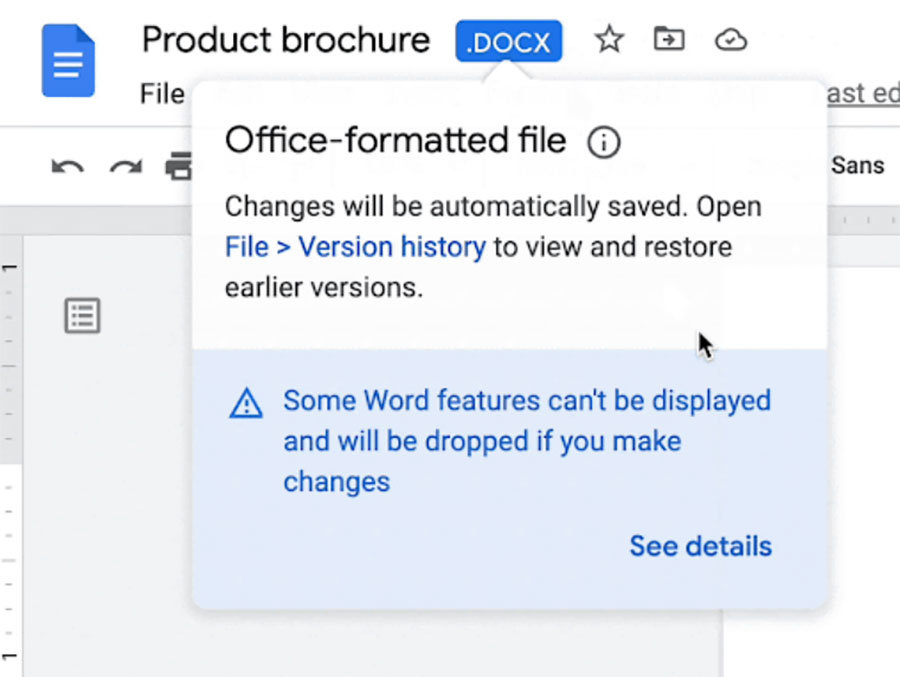Click the move to folder icon
Viewport: 900px width, 677px height.
tap(668, 40)
